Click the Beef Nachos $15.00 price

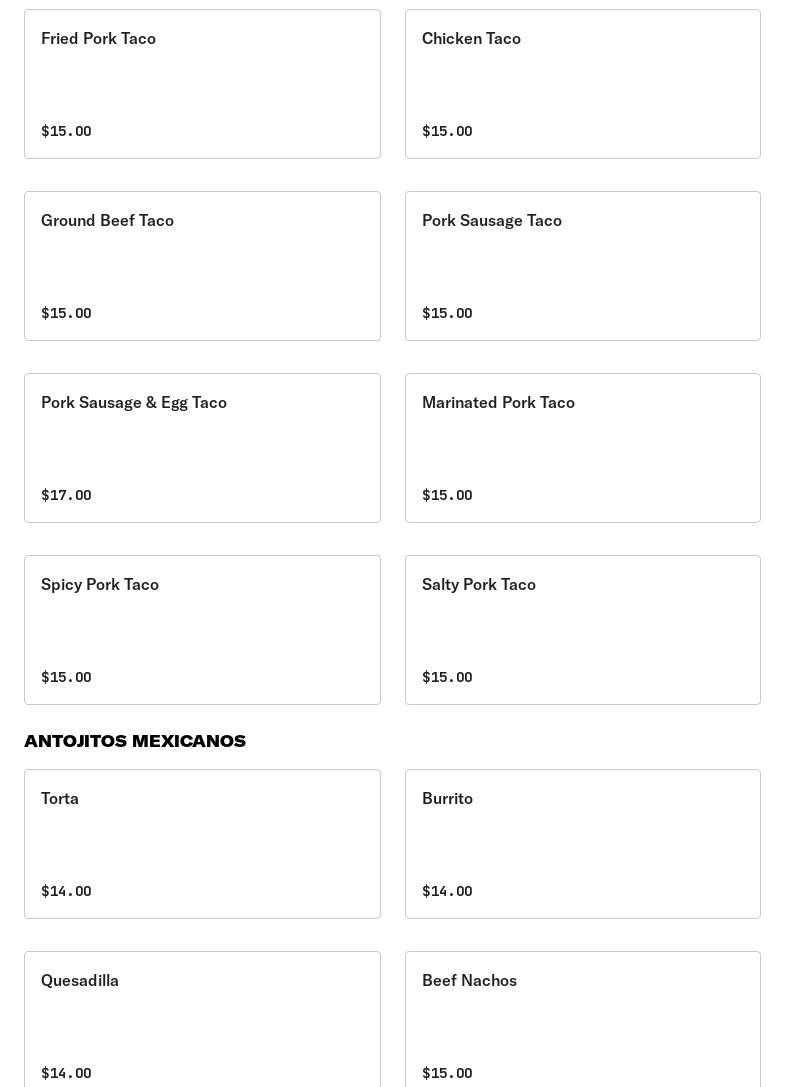(447, 1073)
